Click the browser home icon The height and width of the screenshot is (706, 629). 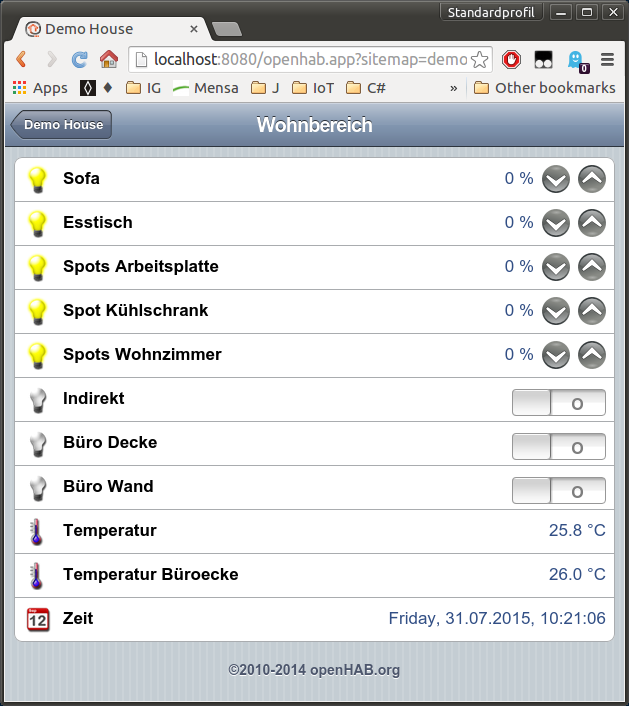pos(108,59)
